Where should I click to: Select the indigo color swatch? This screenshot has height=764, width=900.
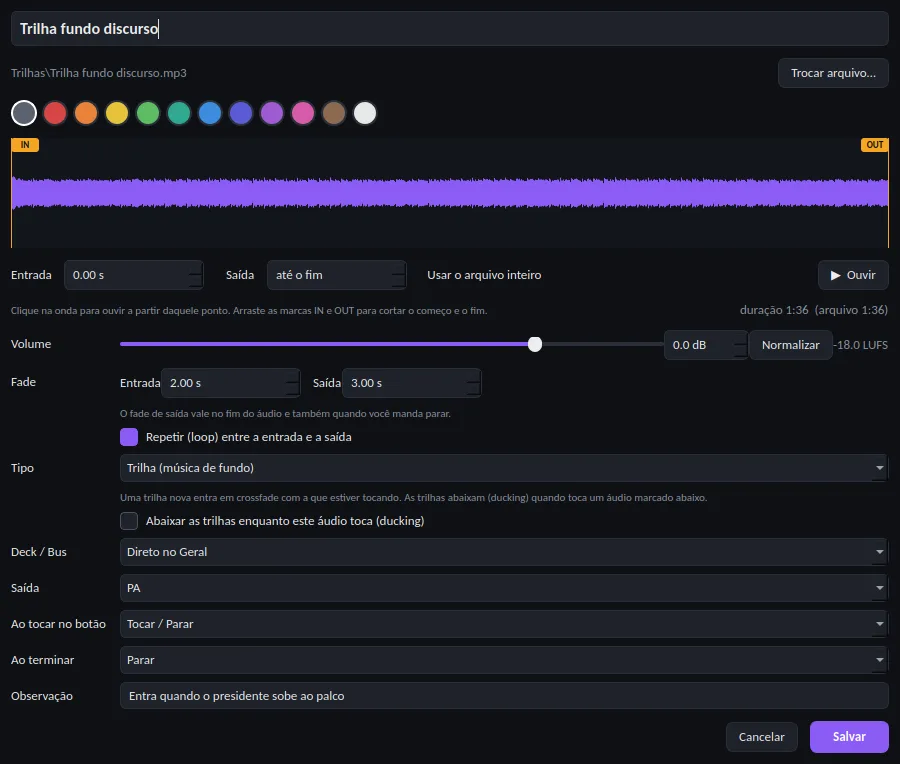(241, 113)
